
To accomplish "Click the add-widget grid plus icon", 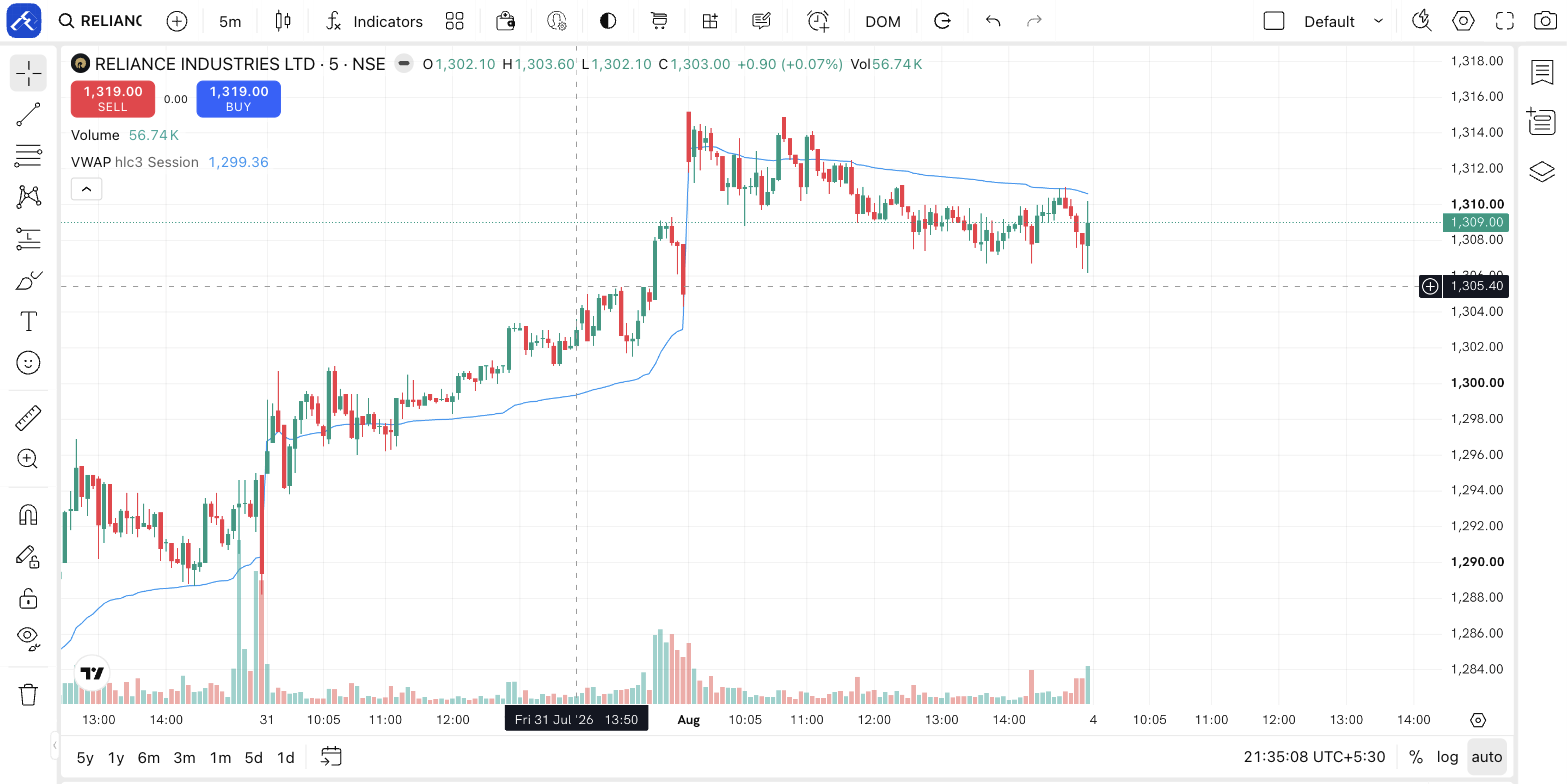I will (710, 21).
